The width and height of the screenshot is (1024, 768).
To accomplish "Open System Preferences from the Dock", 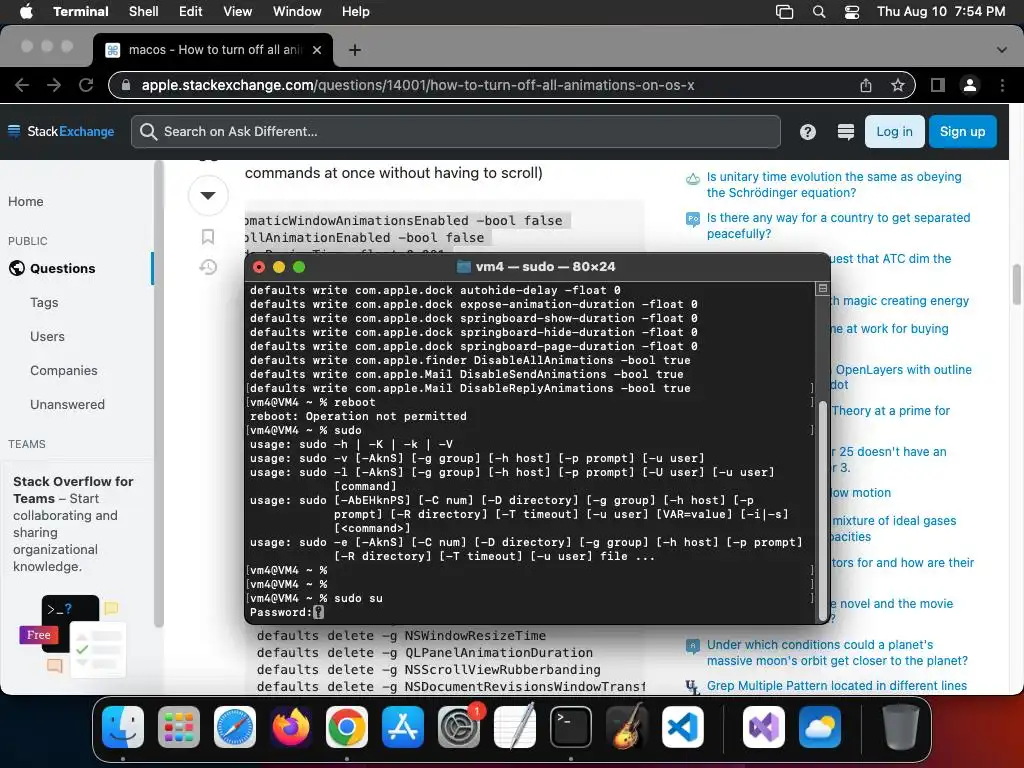I will [x=459, y=727].
